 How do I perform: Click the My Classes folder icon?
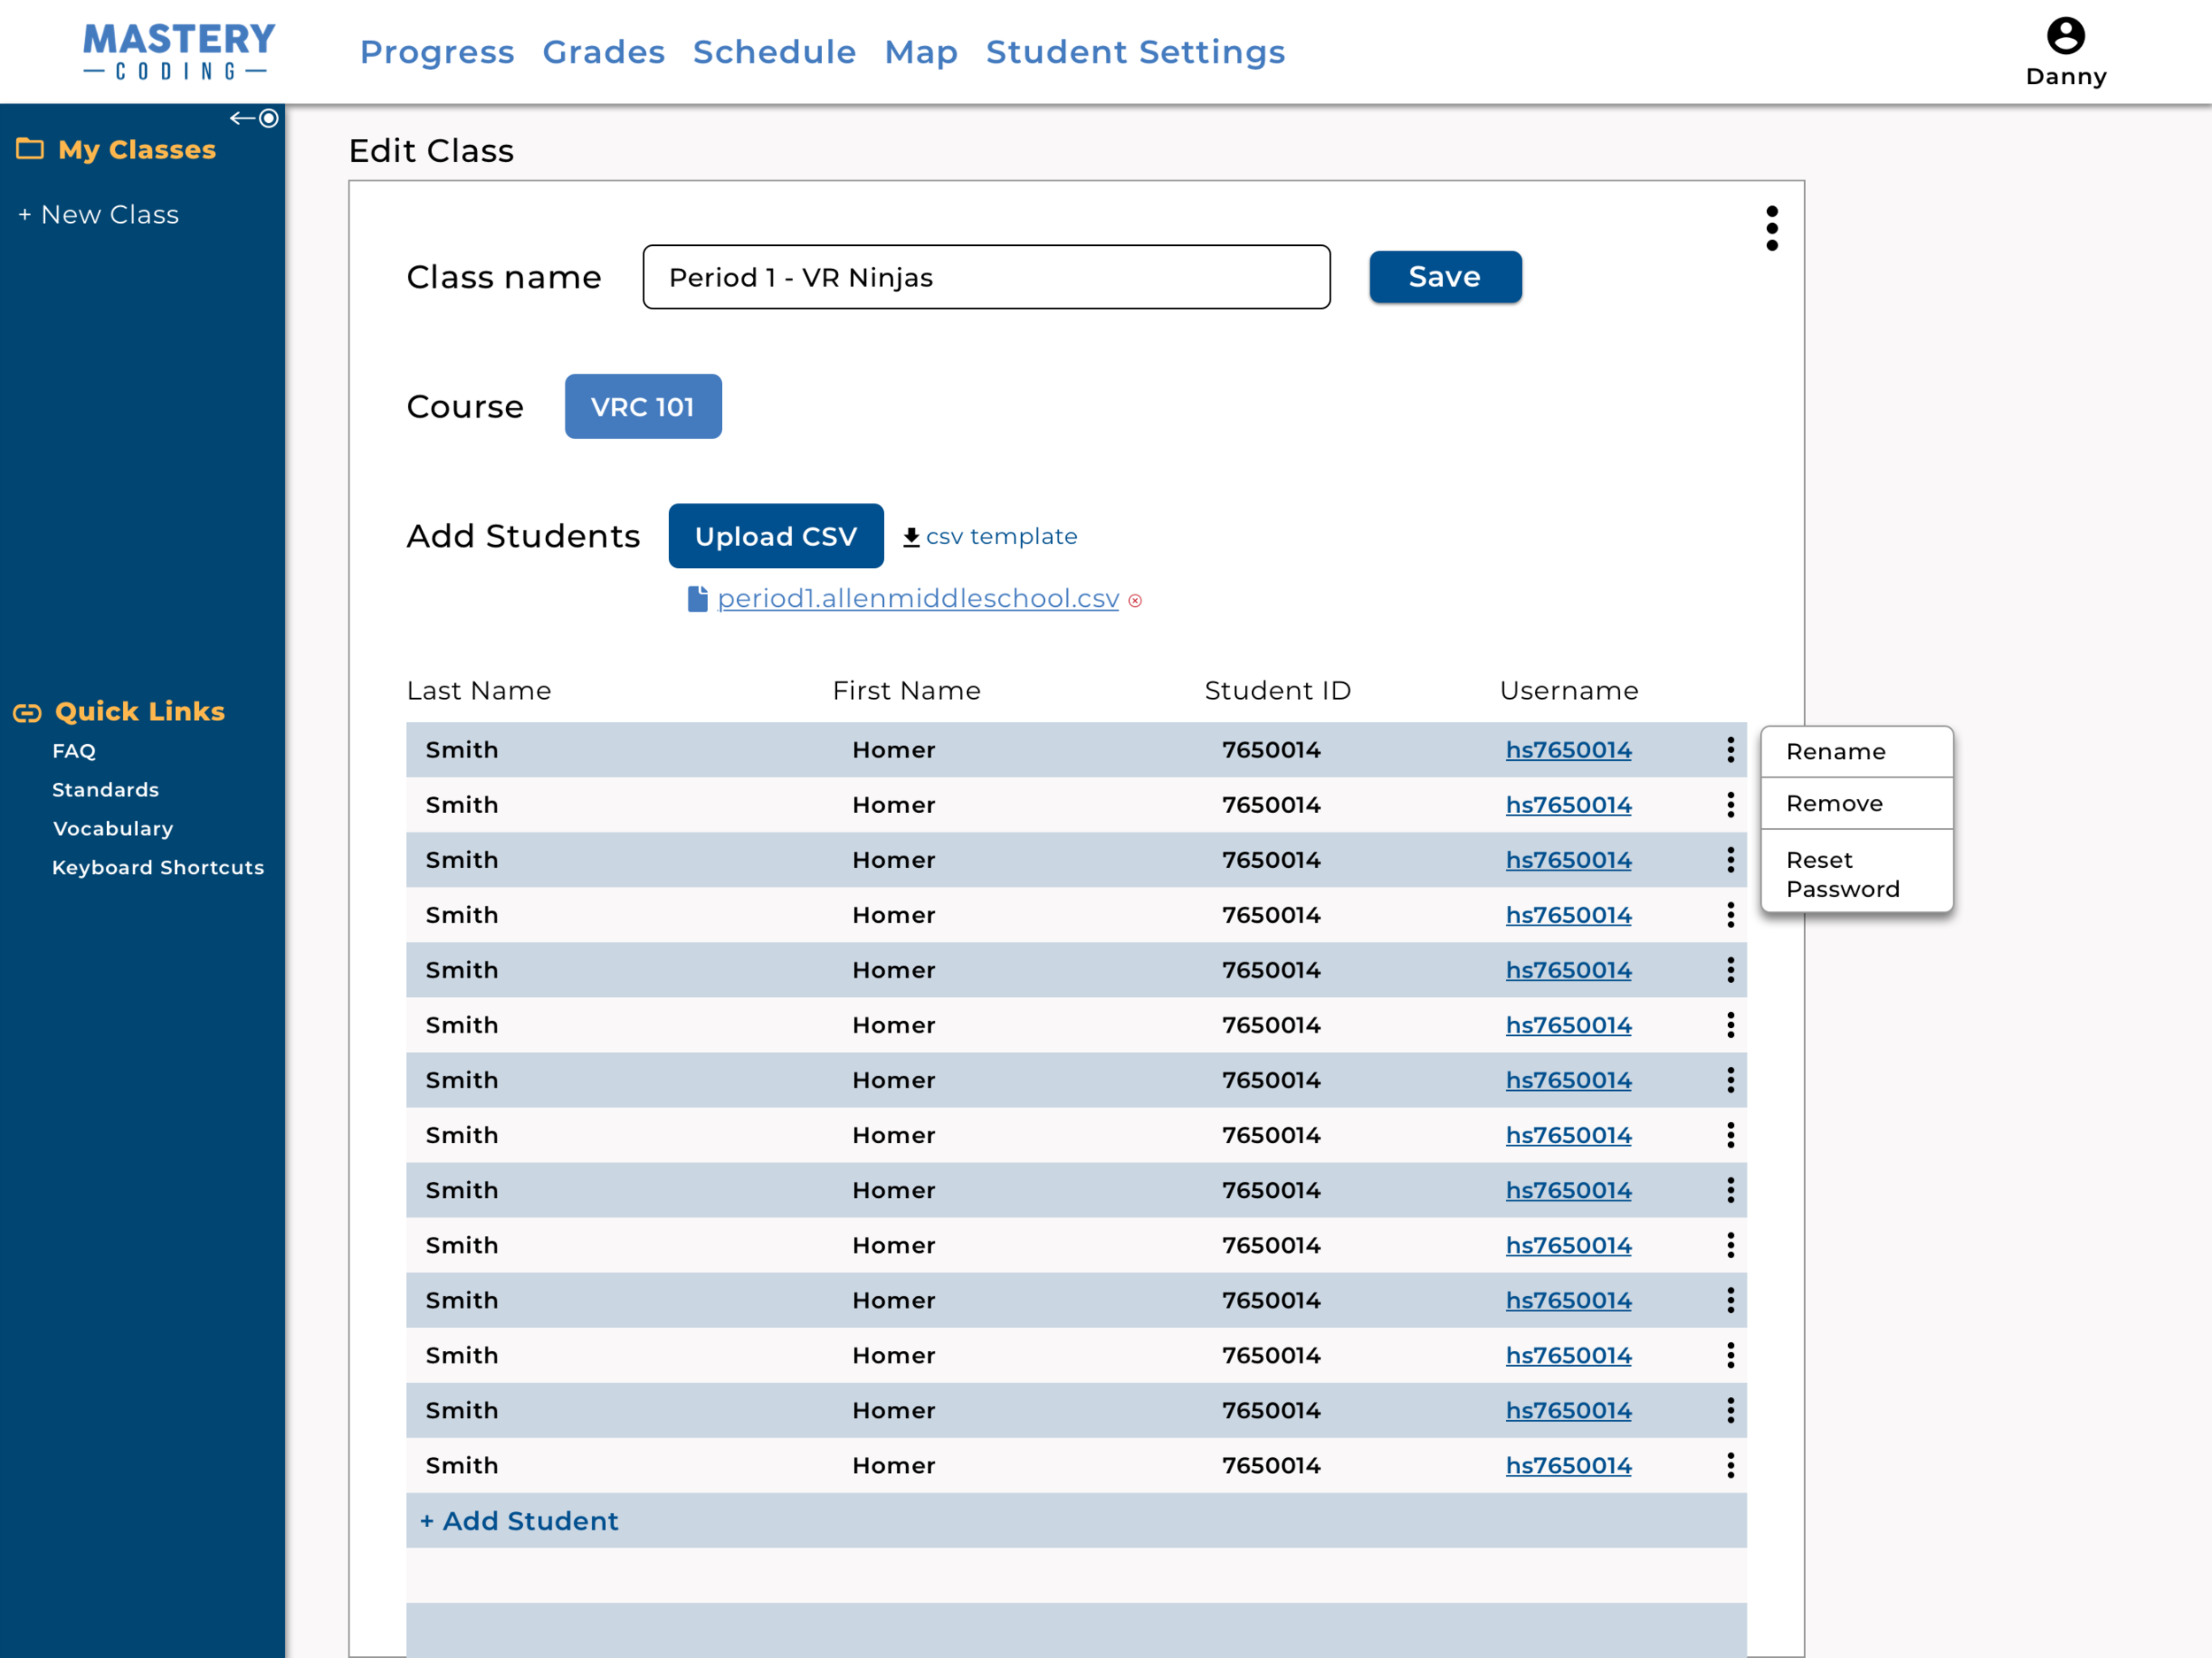pyautogui.click(x=30, y=149)
